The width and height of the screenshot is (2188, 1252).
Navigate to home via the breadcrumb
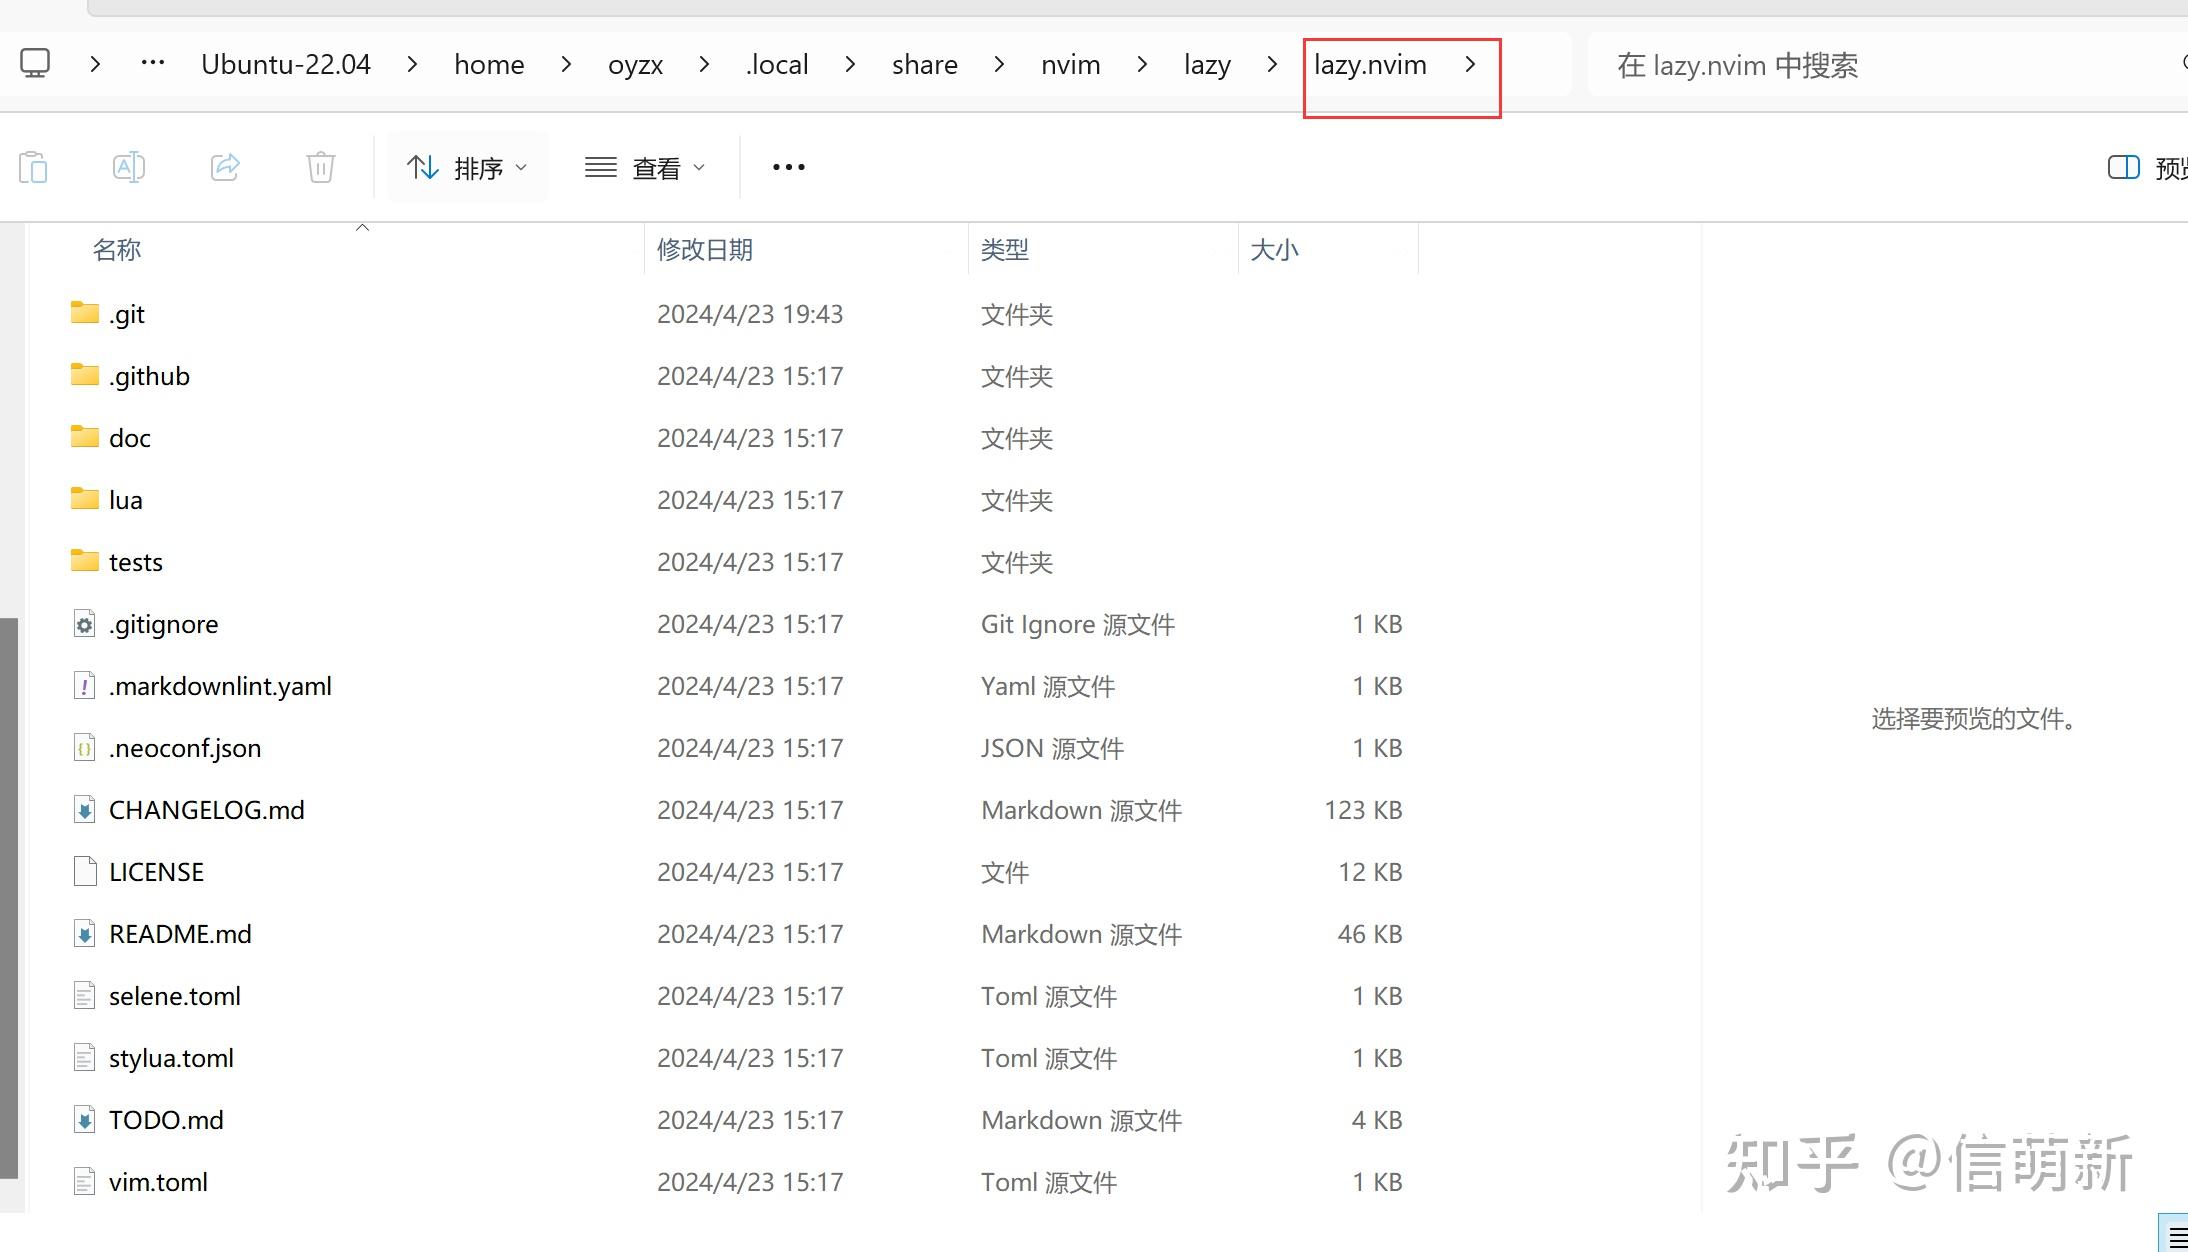pyautogui.click(x=489, y=63)
